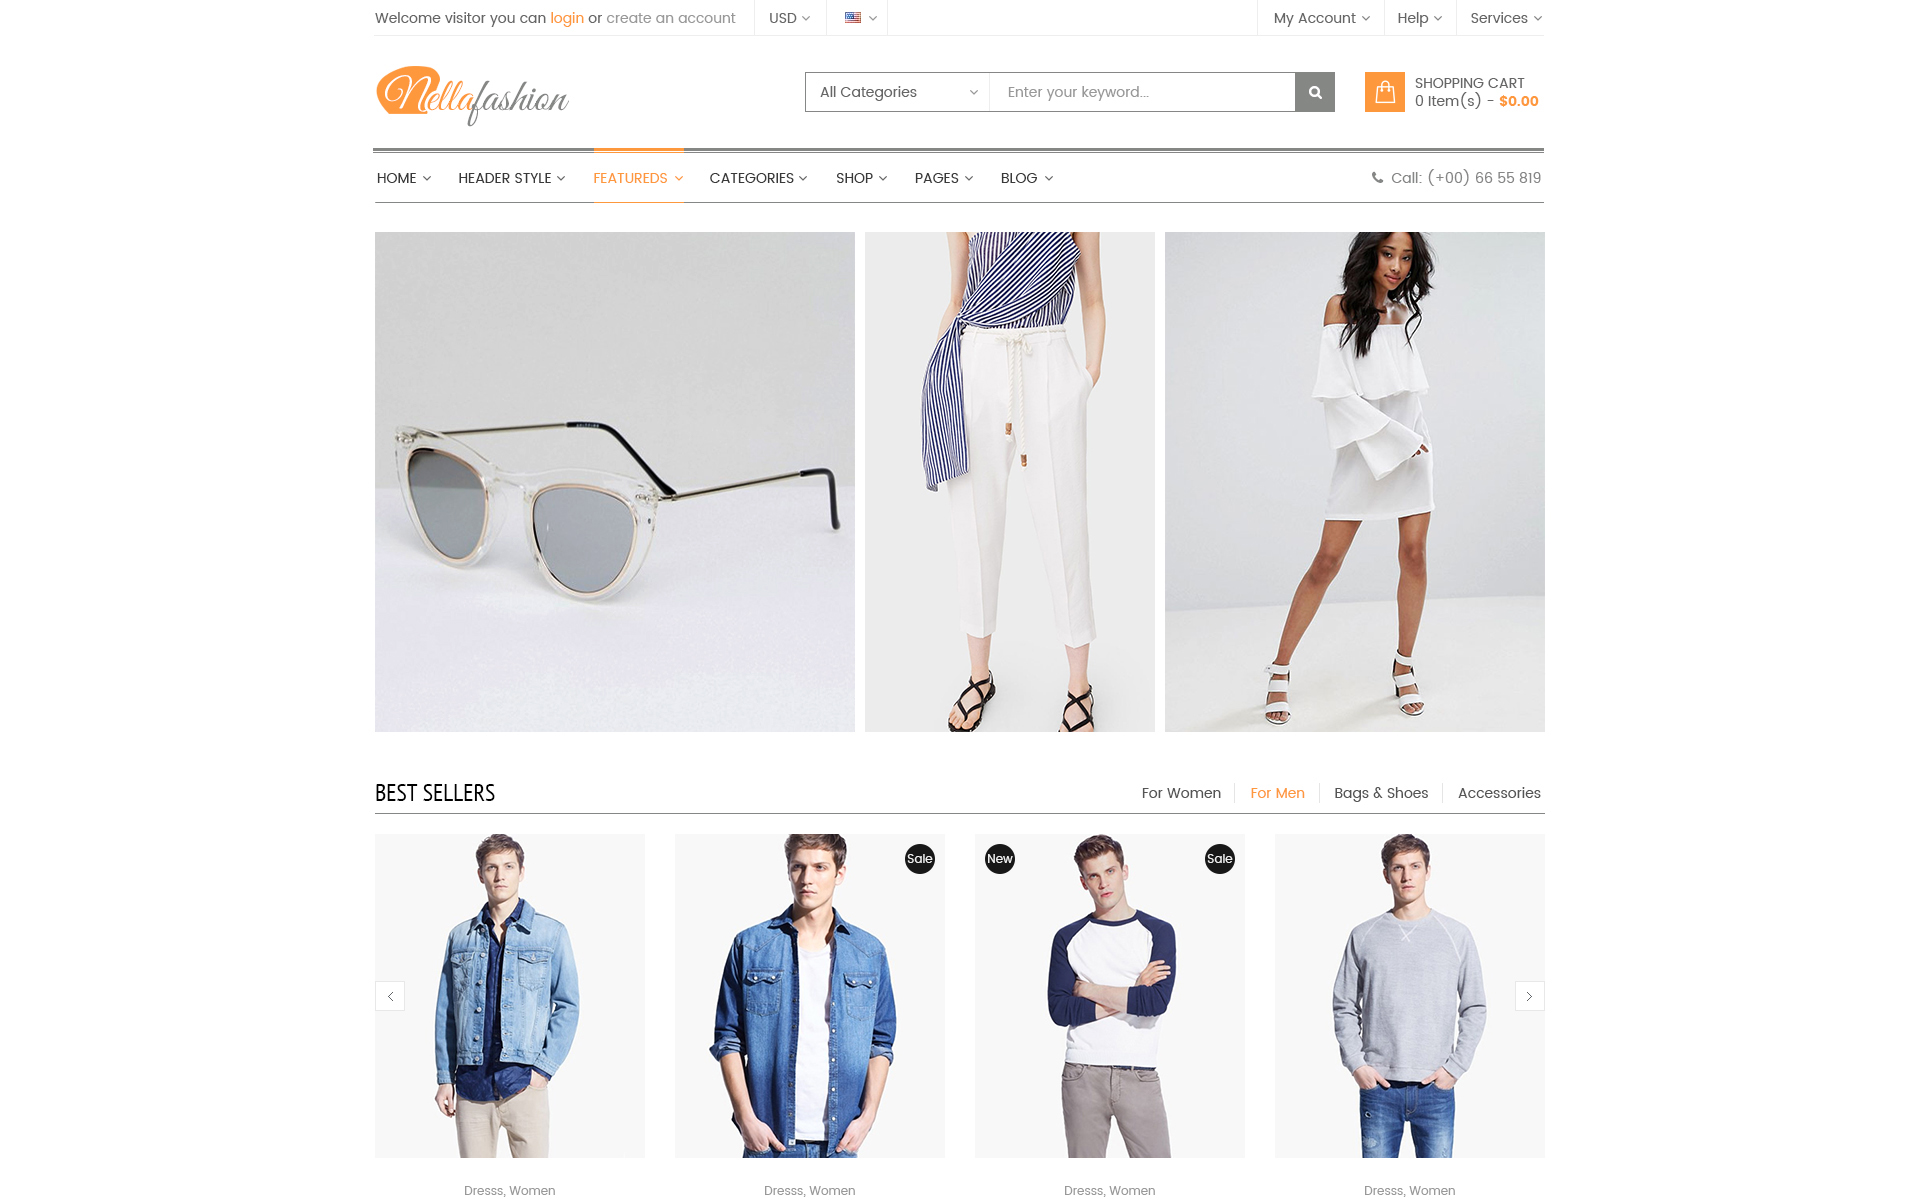This screenshot has width=1920, height=1200.
Task: Click the create an account link
Action: (x=671, y=18)
